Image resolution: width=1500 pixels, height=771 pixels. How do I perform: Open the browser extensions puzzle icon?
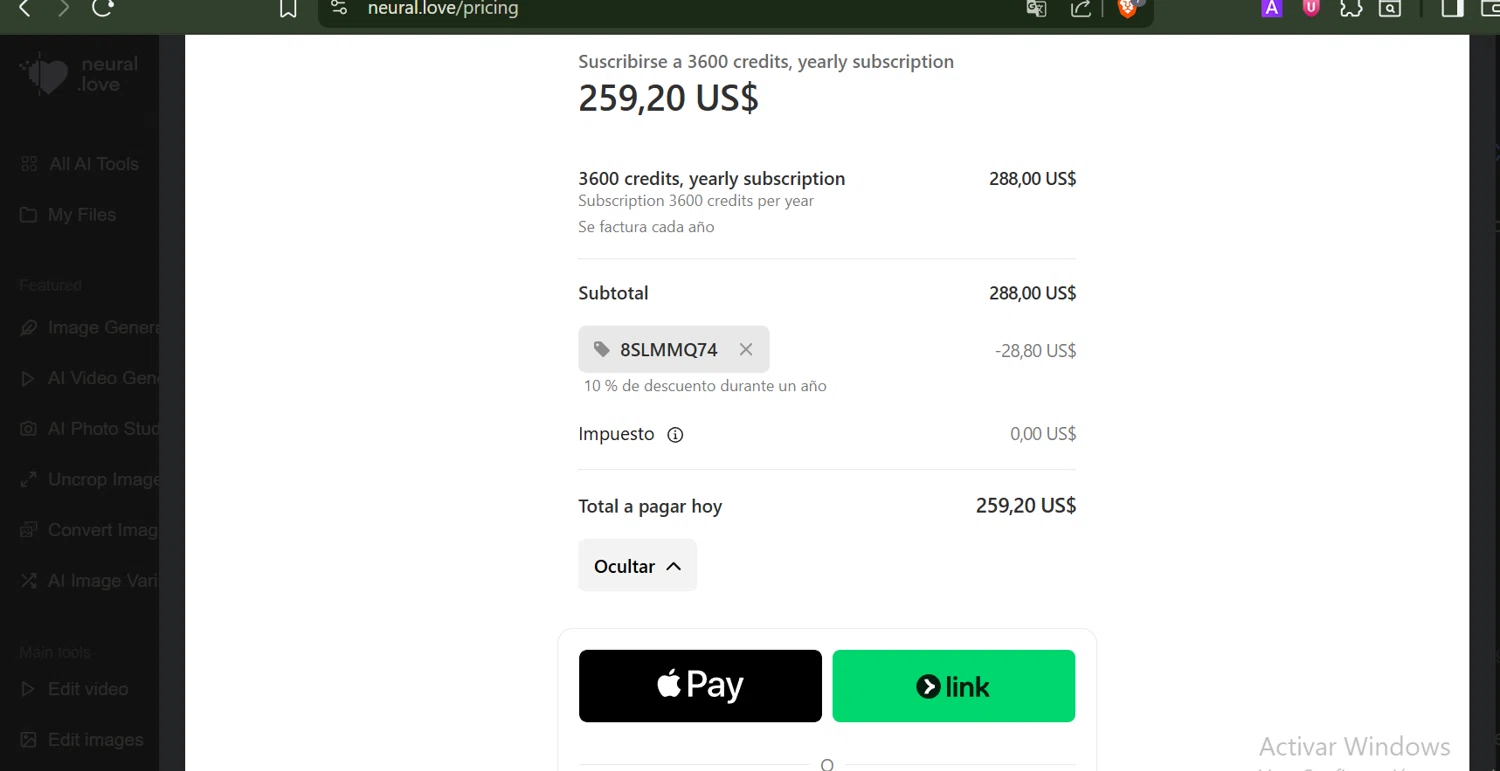(1350, 8)
